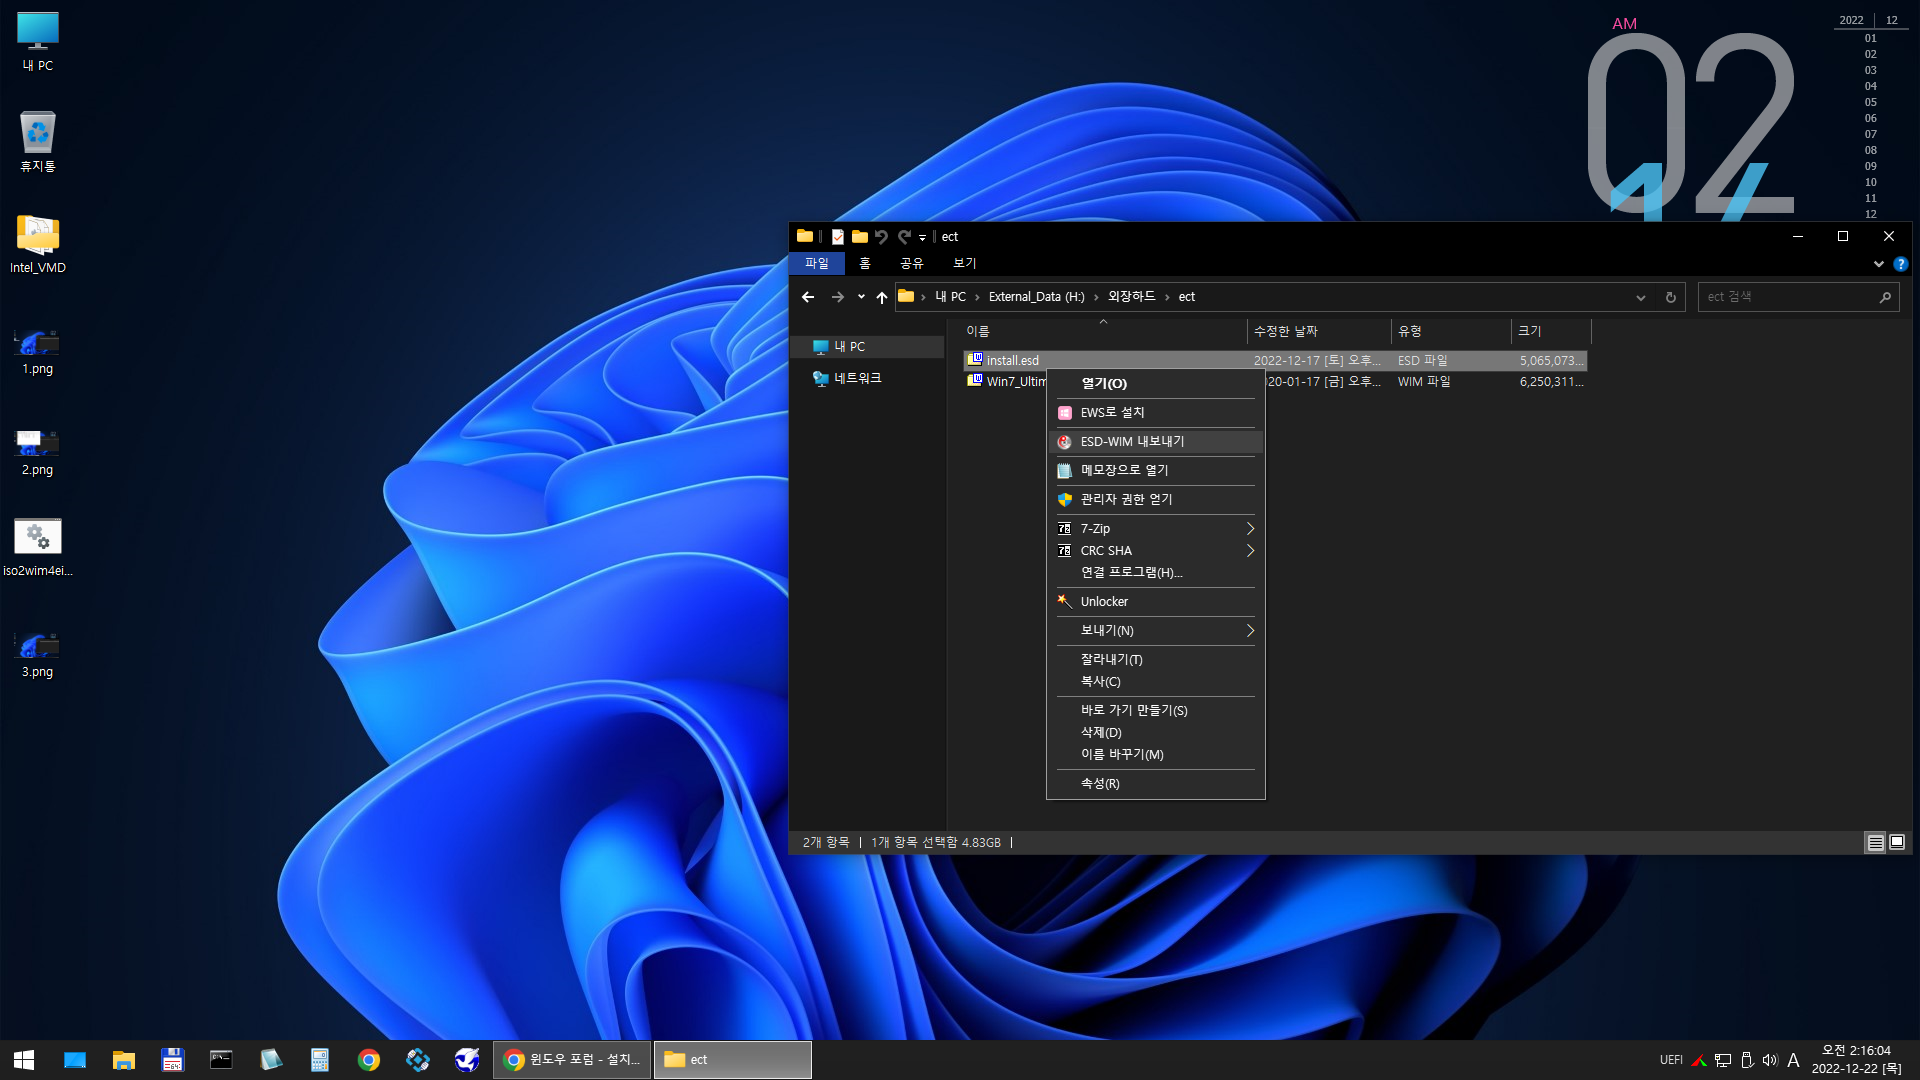Open the quick access toolbar customize dropdown

pyautogui.click(x=922, y=238)
